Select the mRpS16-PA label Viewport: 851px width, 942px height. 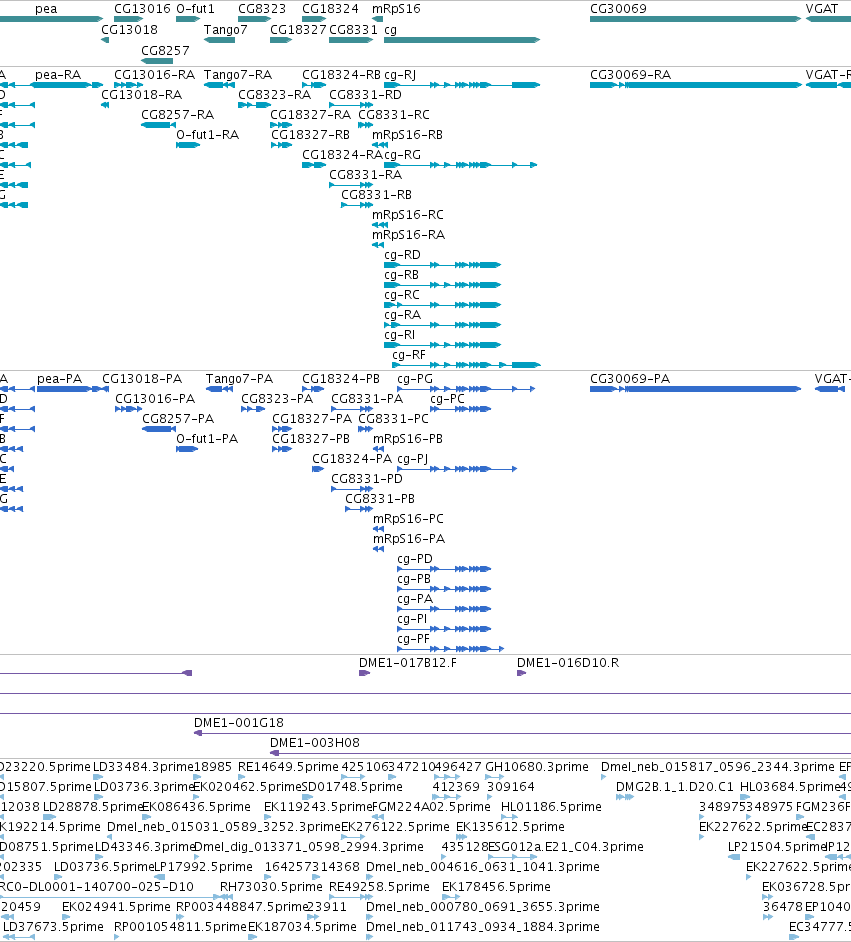(x=409, y=538)
